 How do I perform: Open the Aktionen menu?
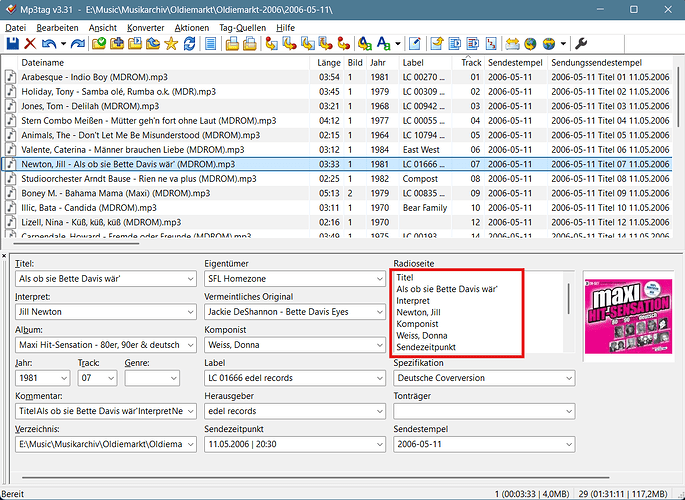coord(192,28)
